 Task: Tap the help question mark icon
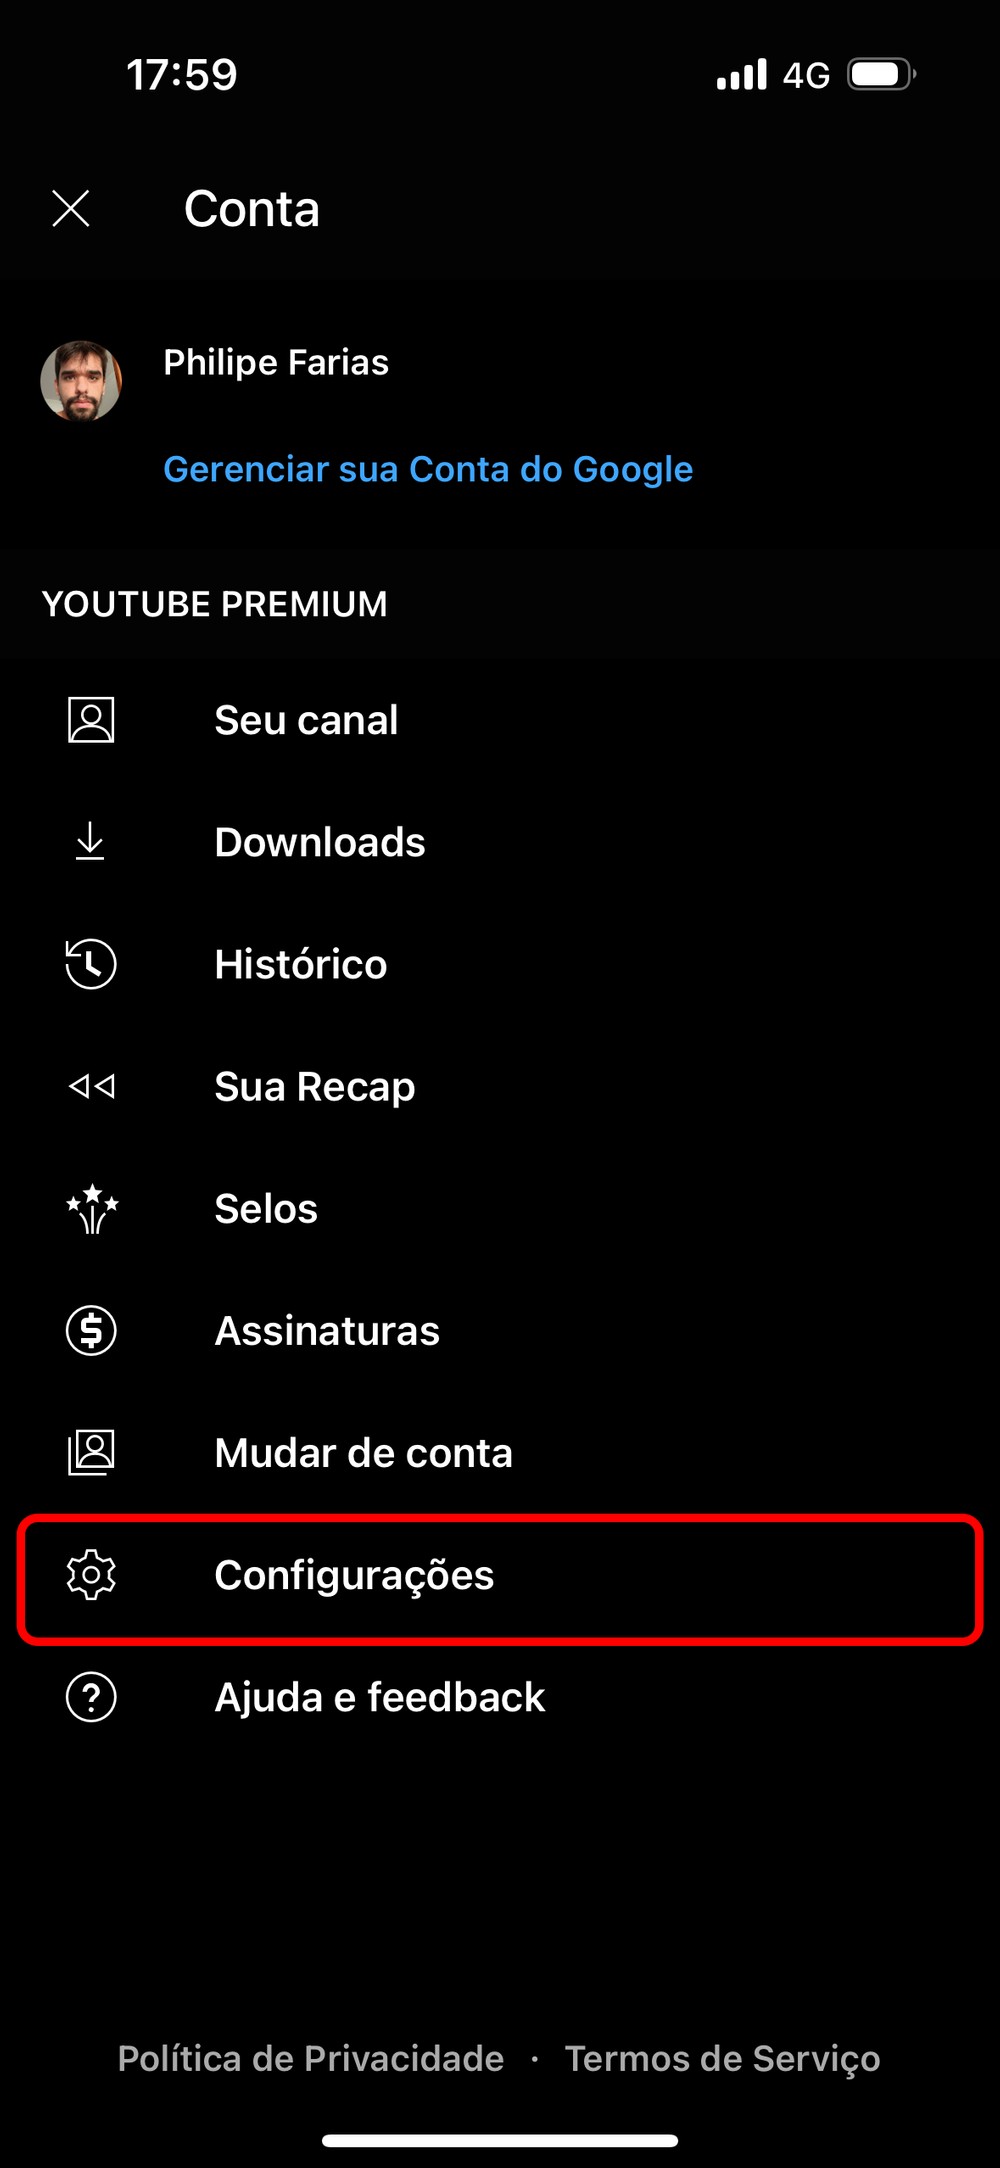(91, 1697)
